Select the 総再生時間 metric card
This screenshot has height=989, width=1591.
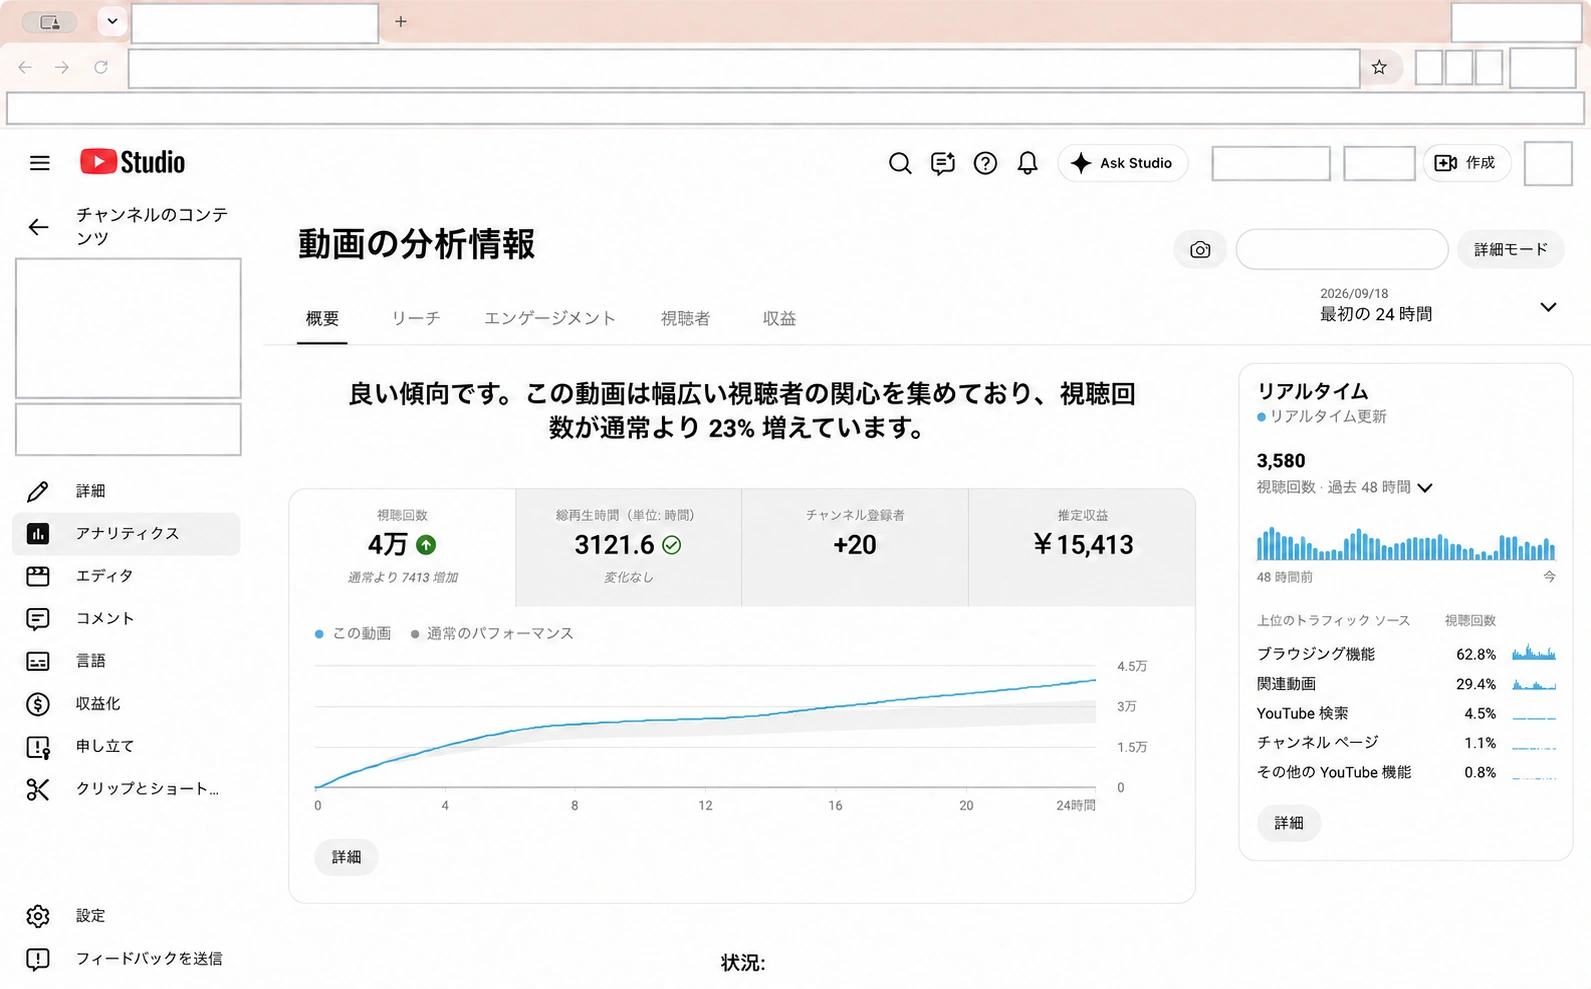(x=628, y=547)
